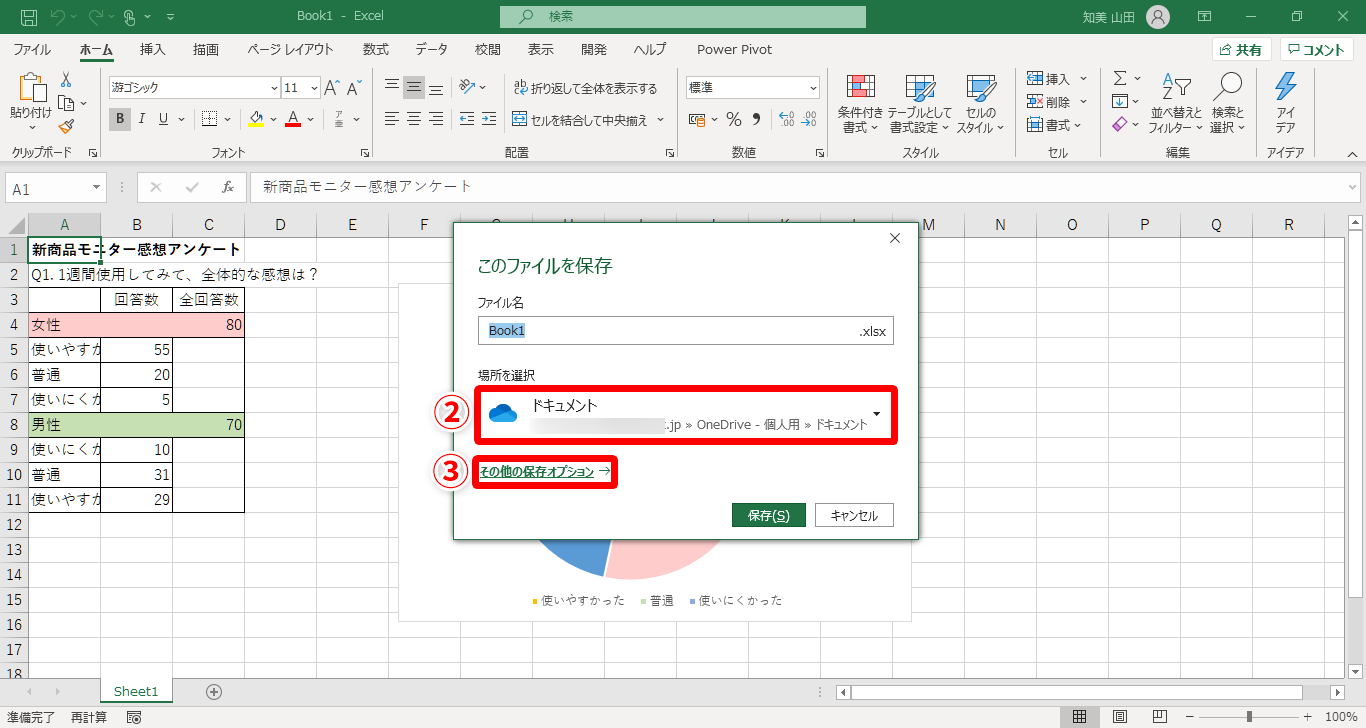Toggle Italic formatting

click(x=142, y=119)
